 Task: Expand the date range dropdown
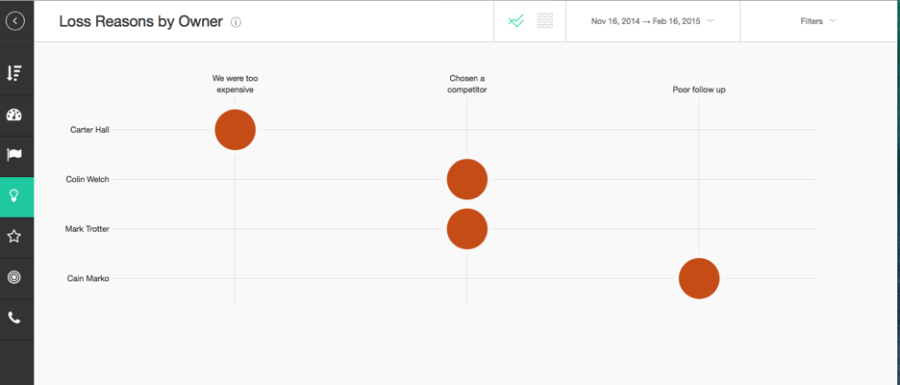[x=653, y=21]
